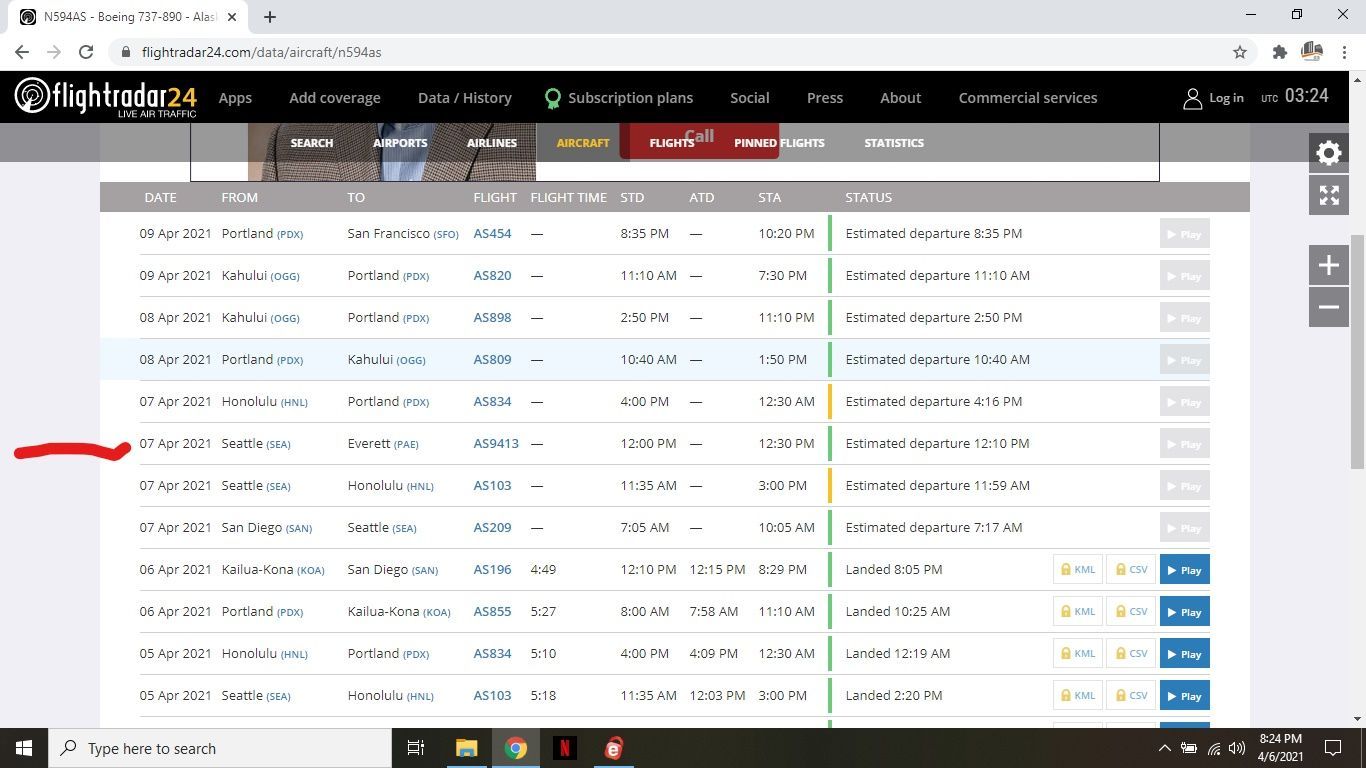Toggle fullscreen view with expand icon
Viewport: 1366px width, 768px height.
[x=1329, y=196]
